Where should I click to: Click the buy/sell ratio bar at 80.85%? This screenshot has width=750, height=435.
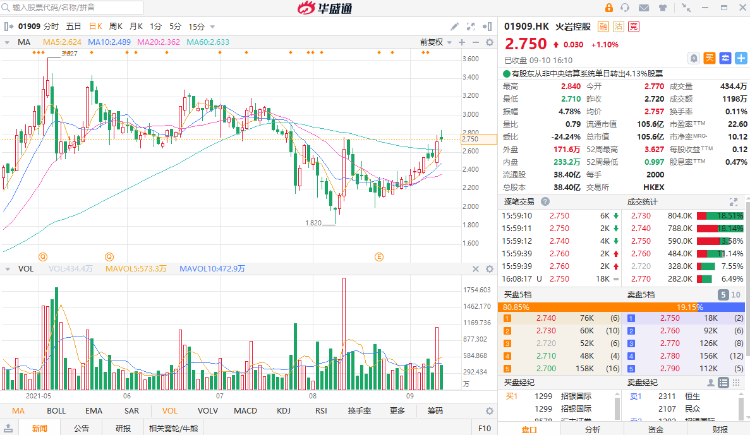tap(621, 307)
